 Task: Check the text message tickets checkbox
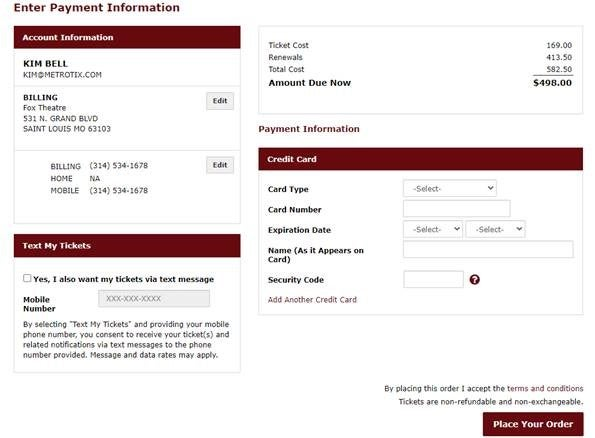pos(27,278)
